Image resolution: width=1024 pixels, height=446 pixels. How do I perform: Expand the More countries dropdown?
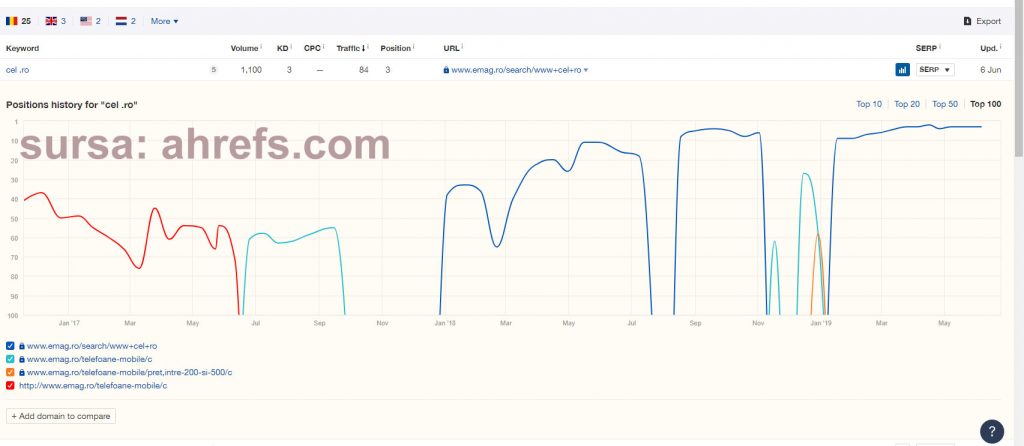click(x=164, y=20)
